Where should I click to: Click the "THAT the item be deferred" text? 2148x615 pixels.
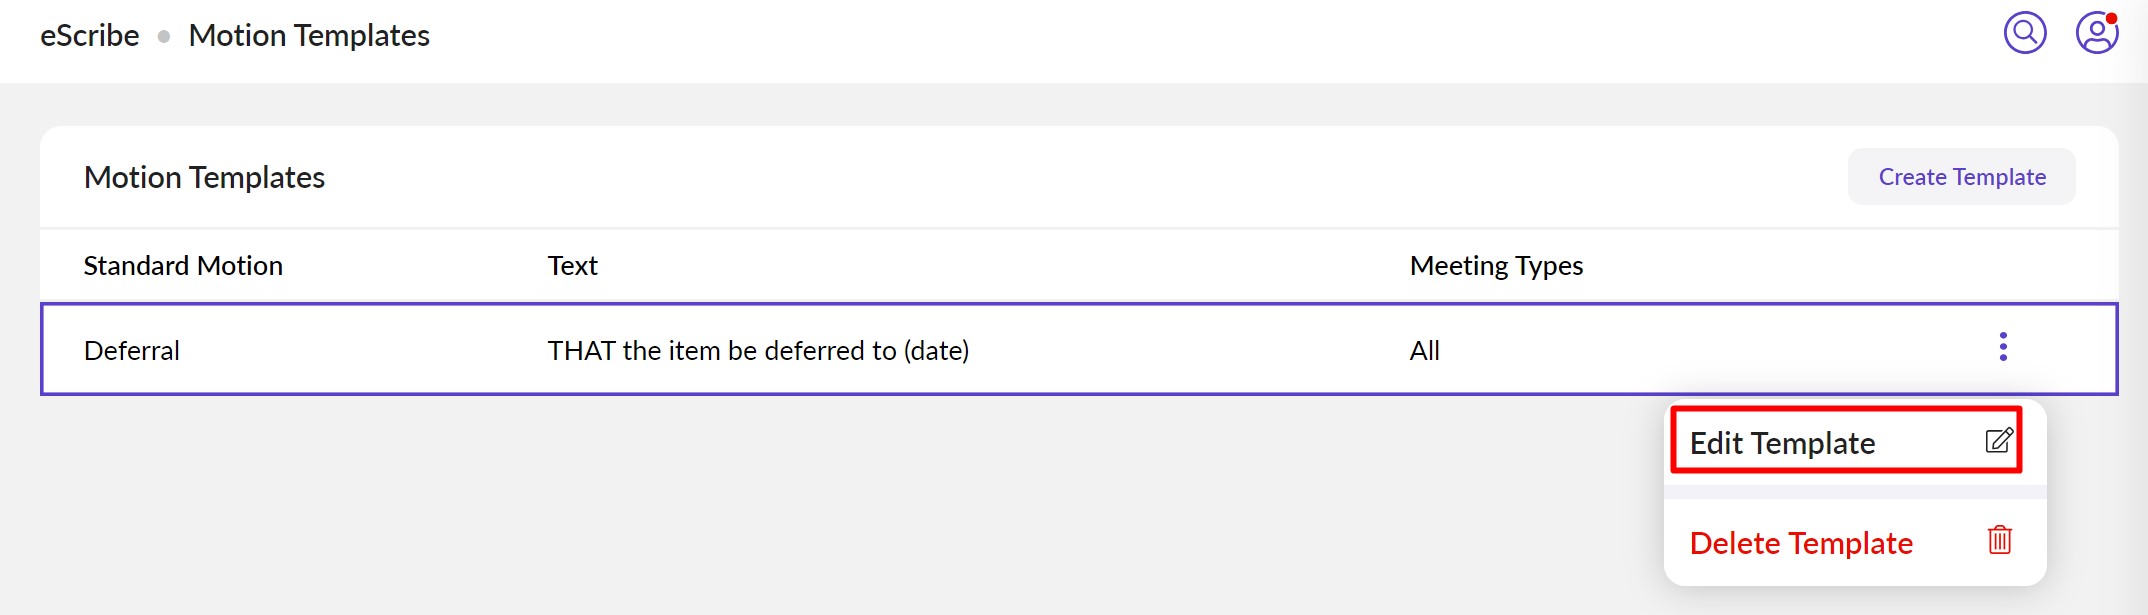[x=757, y=351]
